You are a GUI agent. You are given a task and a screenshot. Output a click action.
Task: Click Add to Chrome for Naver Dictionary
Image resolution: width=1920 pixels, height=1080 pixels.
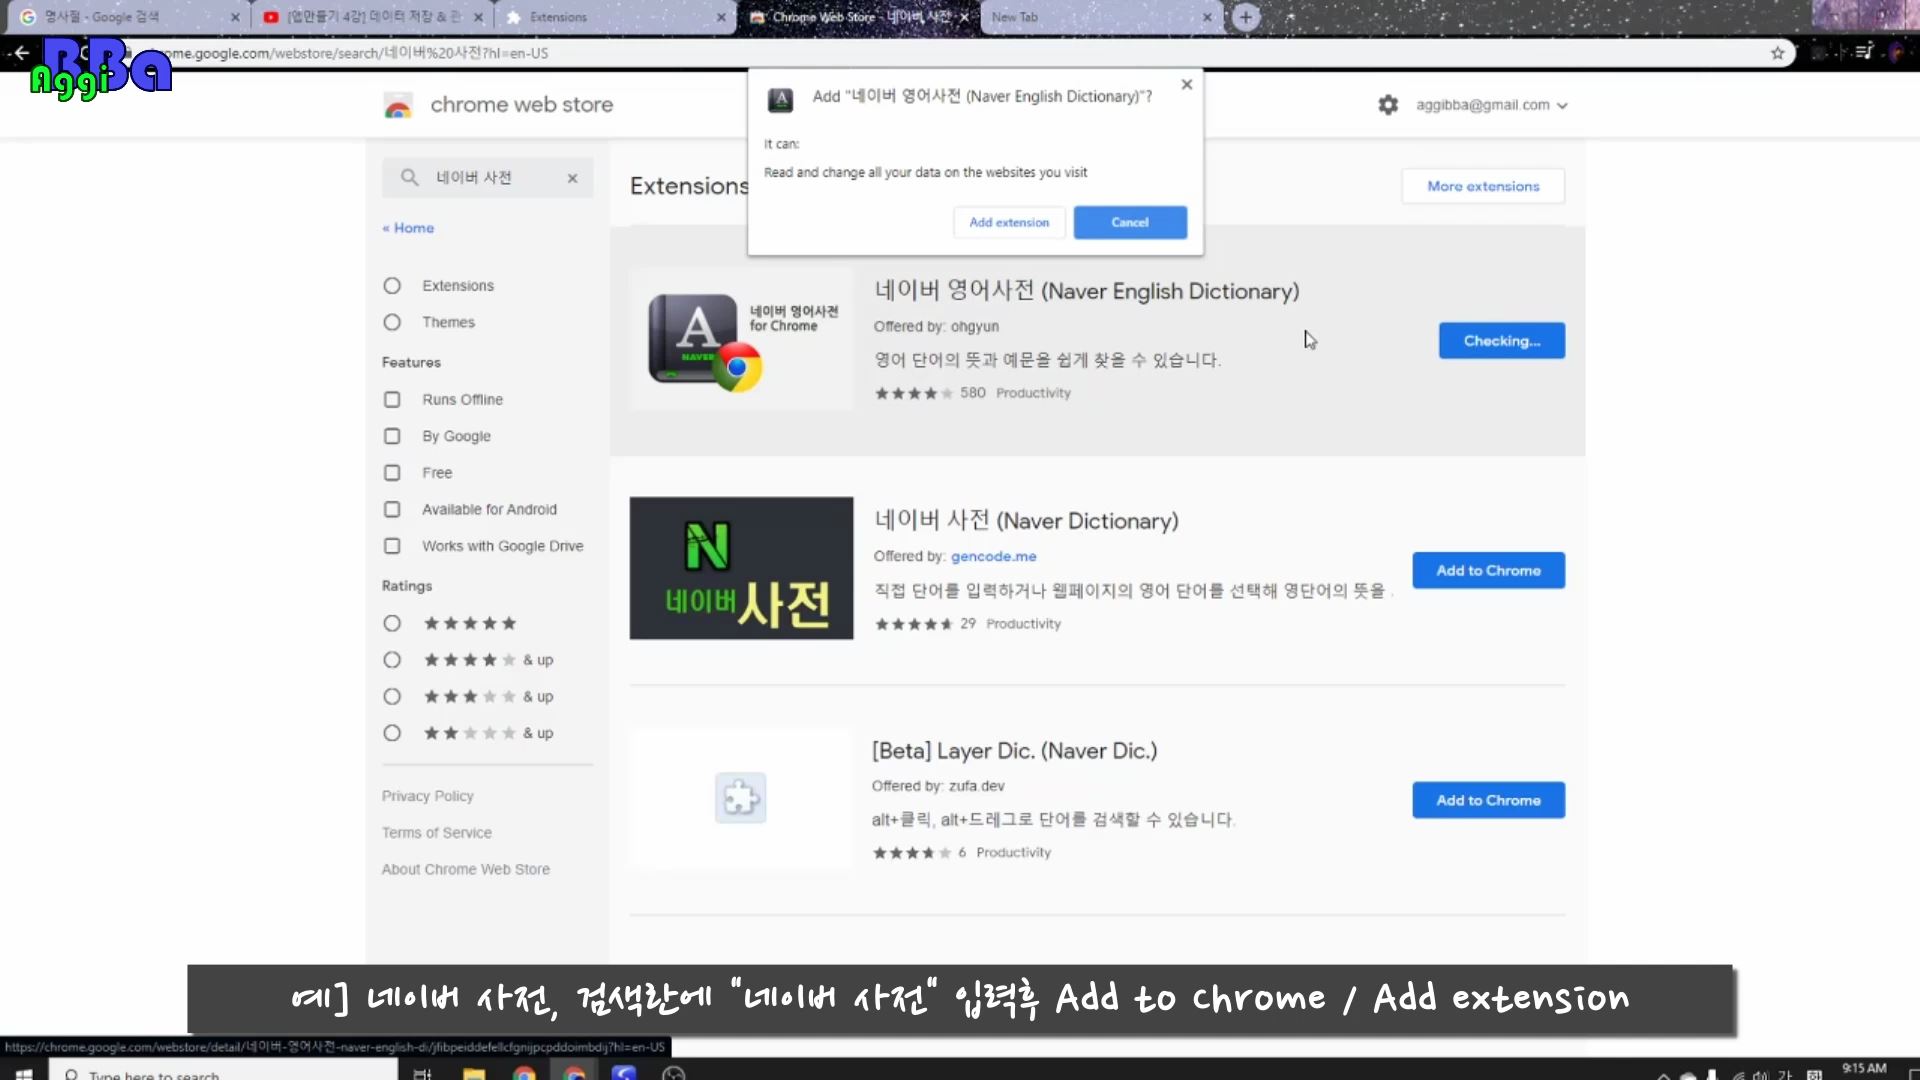(1488, 570)
